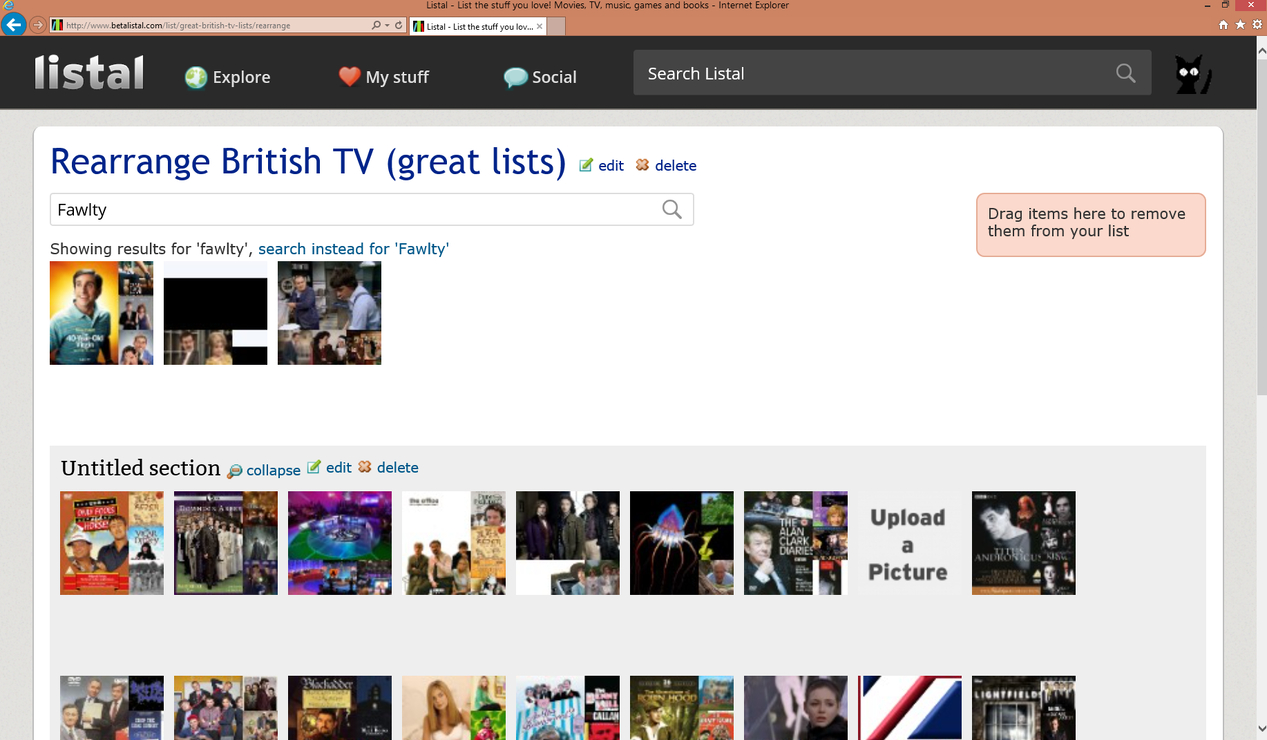Click the Upload a Picture placeholder
Image resolution: width=1267 pixels, height=740 pixels.
pyautogui.click(x=910, y=543)
